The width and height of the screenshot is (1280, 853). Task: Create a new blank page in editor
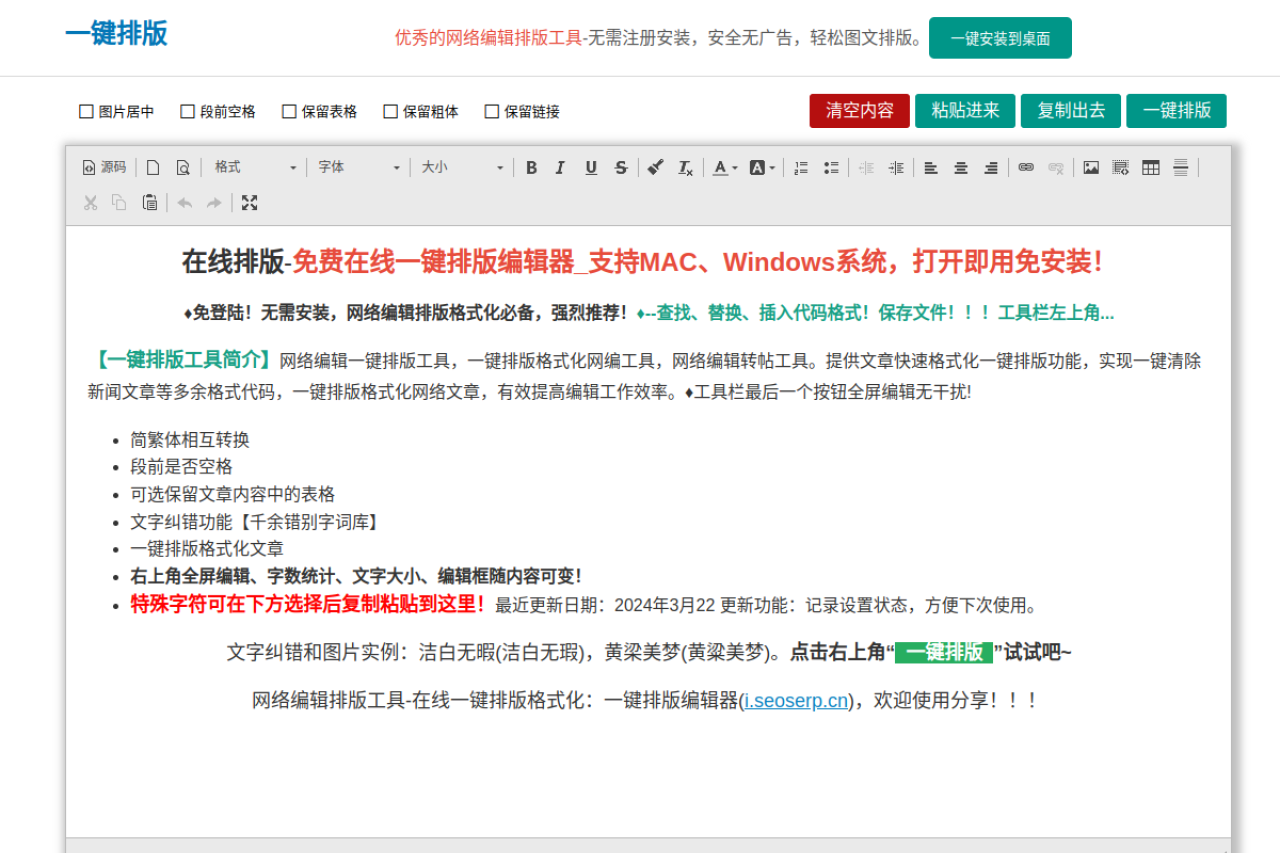click(x=153, y=167)
